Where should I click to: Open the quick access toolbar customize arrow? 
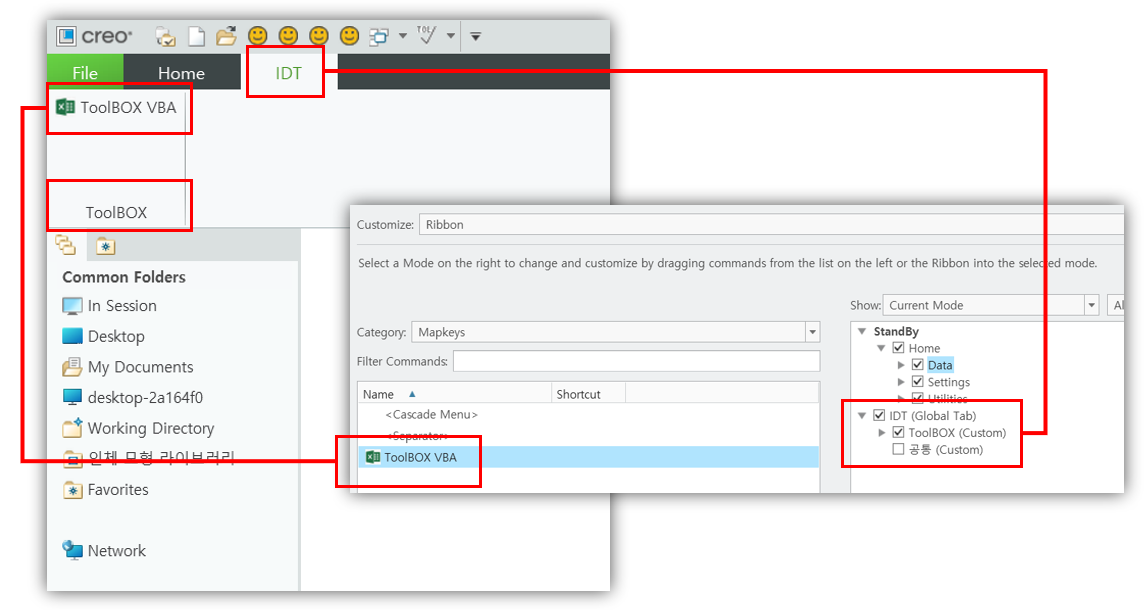pyautogui.click(x=475, y=36)
